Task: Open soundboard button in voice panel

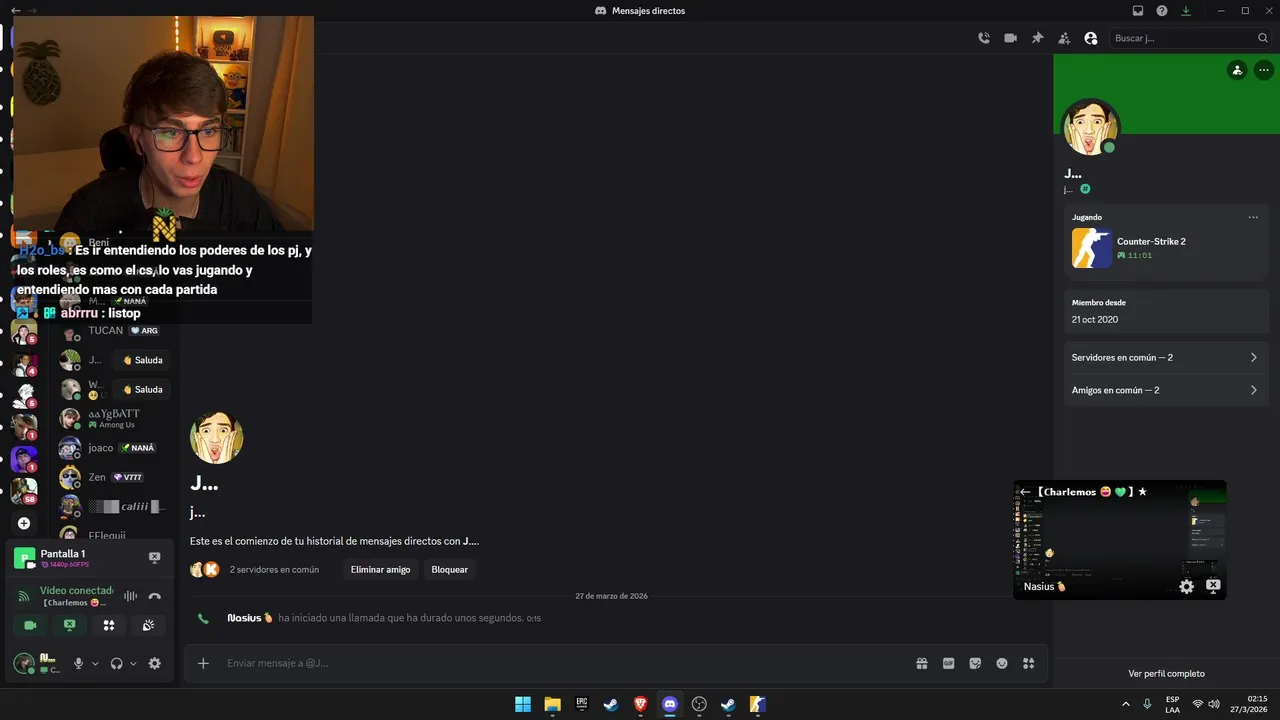Action: 148,625
